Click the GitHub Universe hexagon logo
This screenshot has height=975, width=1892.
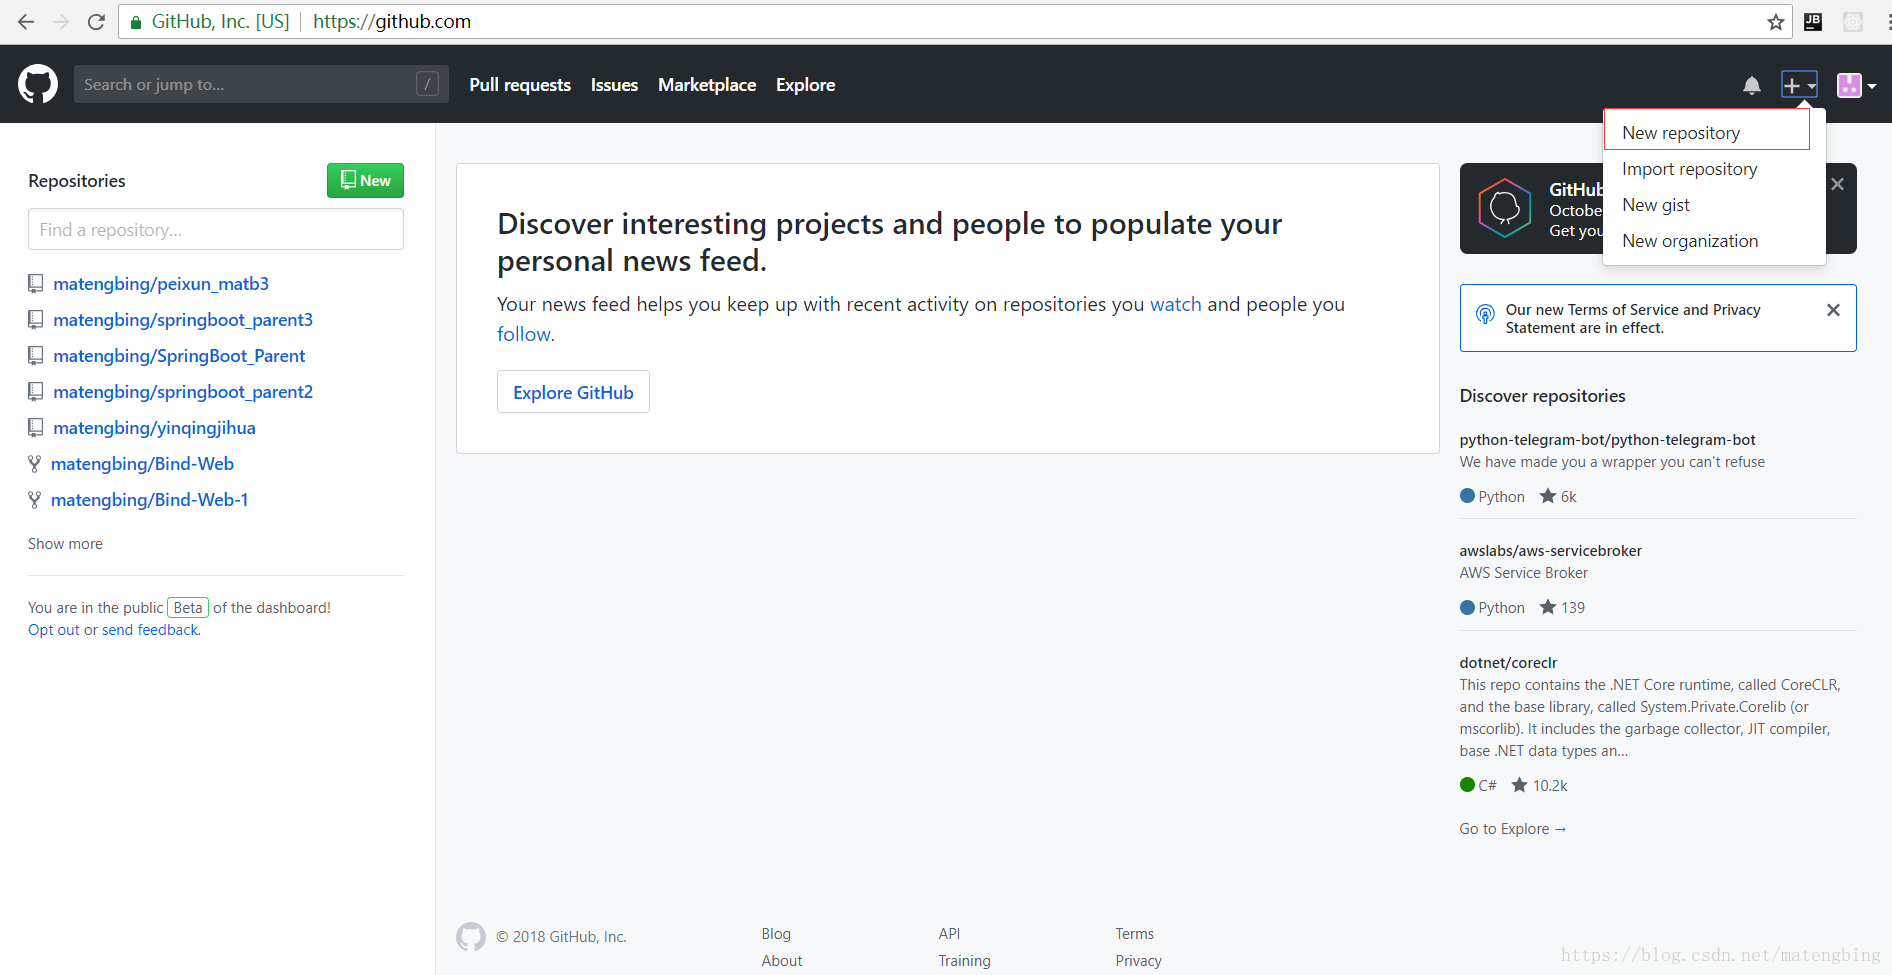tap(1505, 208)
